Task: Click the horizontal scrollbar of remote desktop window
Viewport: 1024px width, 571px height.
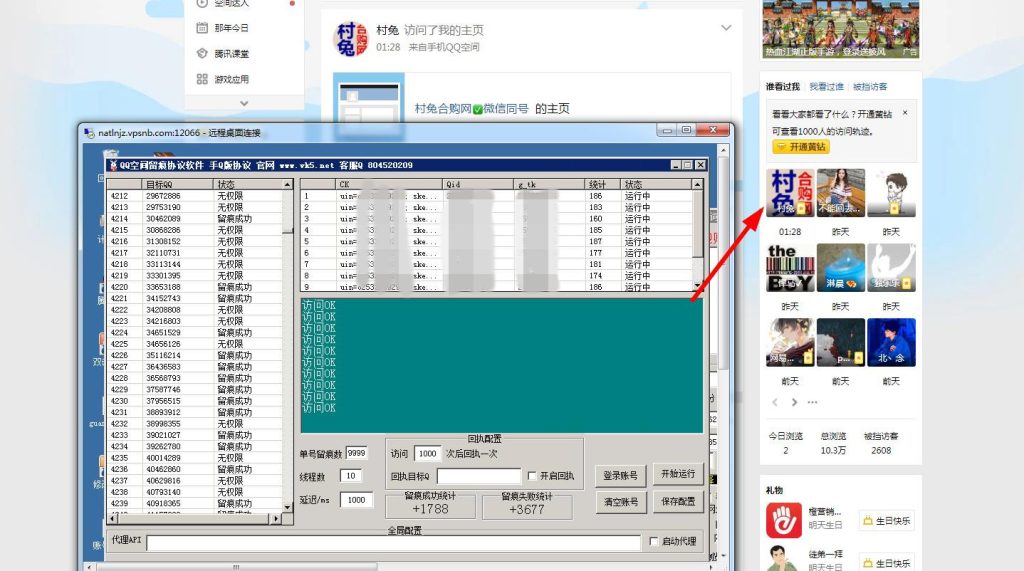Action: coord(400,566)
